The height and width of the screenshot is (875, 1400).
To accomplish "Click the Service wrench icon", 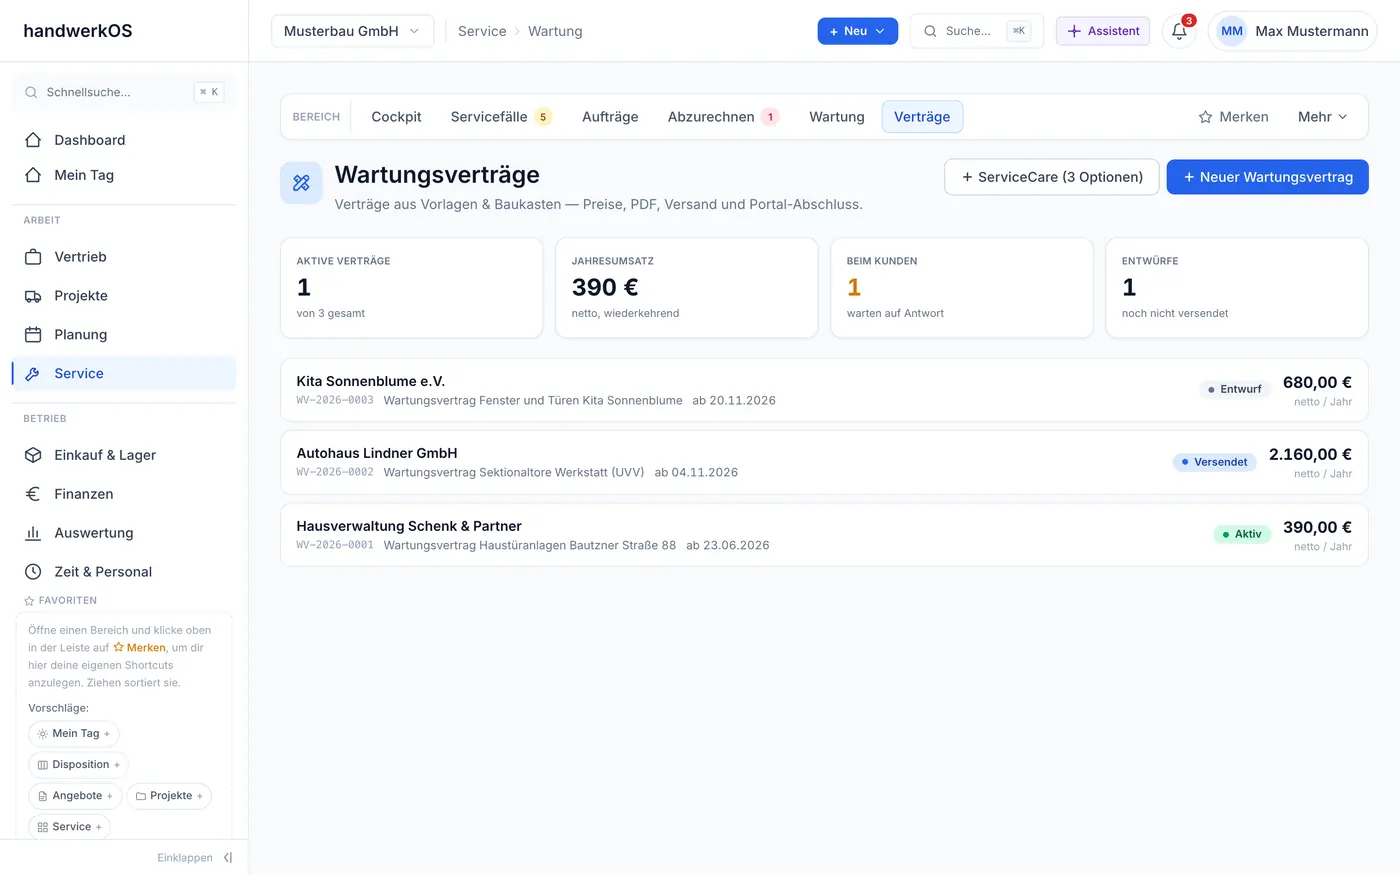I will (33, 374).
